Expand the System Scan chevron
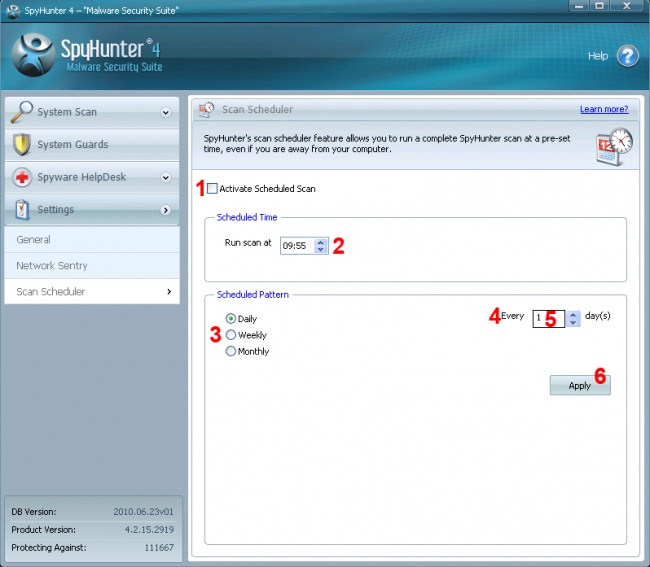The width and height of the screenshot is (650, 567). 166,113
